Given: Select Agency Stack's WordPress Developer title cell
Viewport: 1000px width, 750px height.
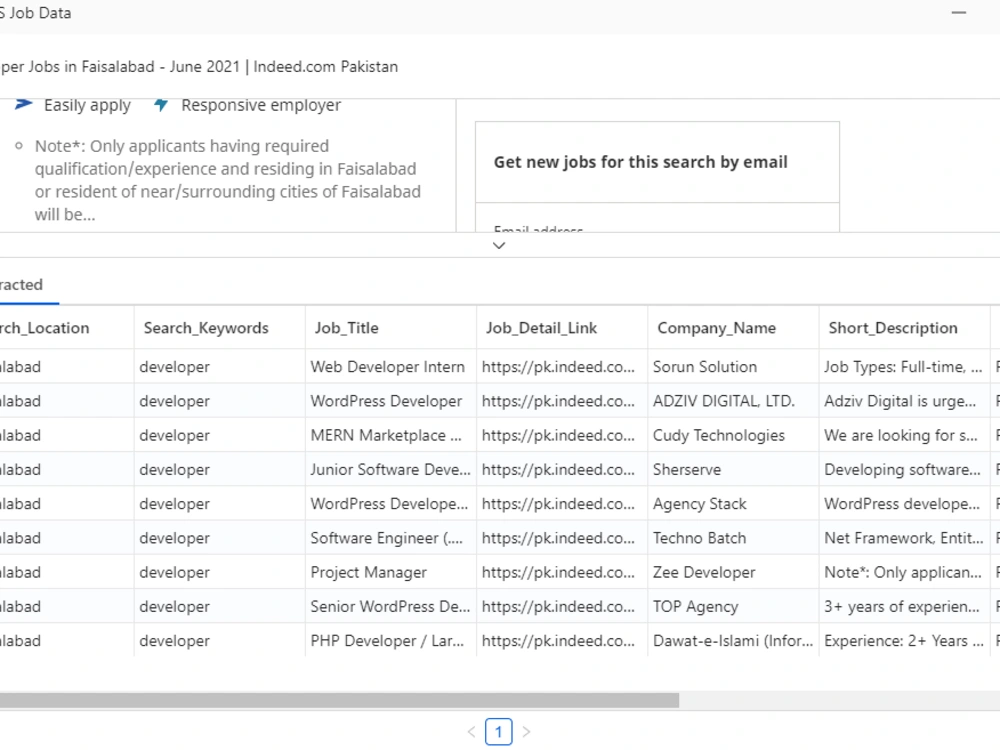Looking at the screenshot, I should pyautogui.click(x=391, y=504).
